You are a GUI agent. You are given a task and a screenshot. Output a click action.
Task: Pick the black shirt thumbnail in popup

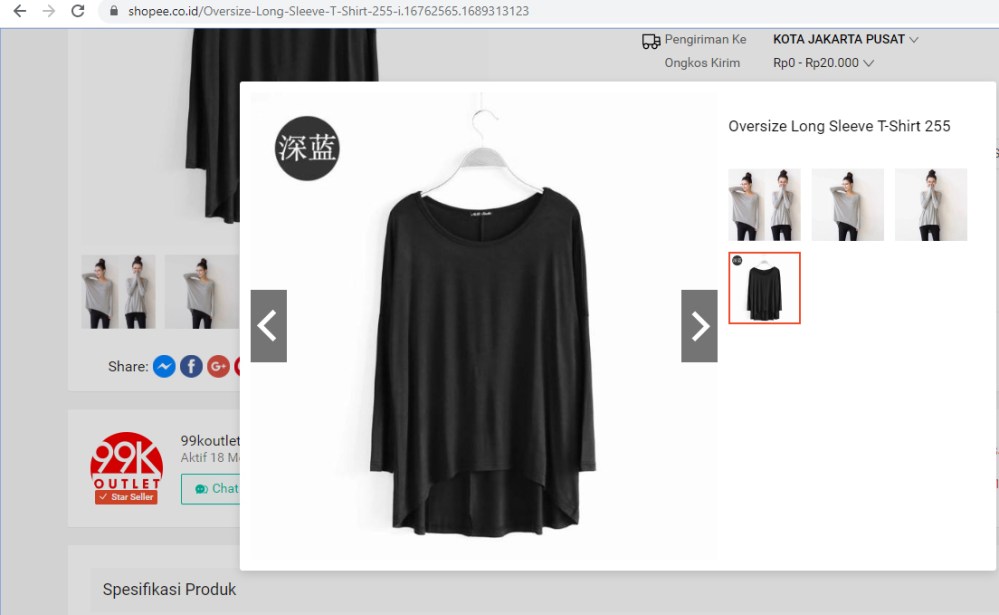764,288
